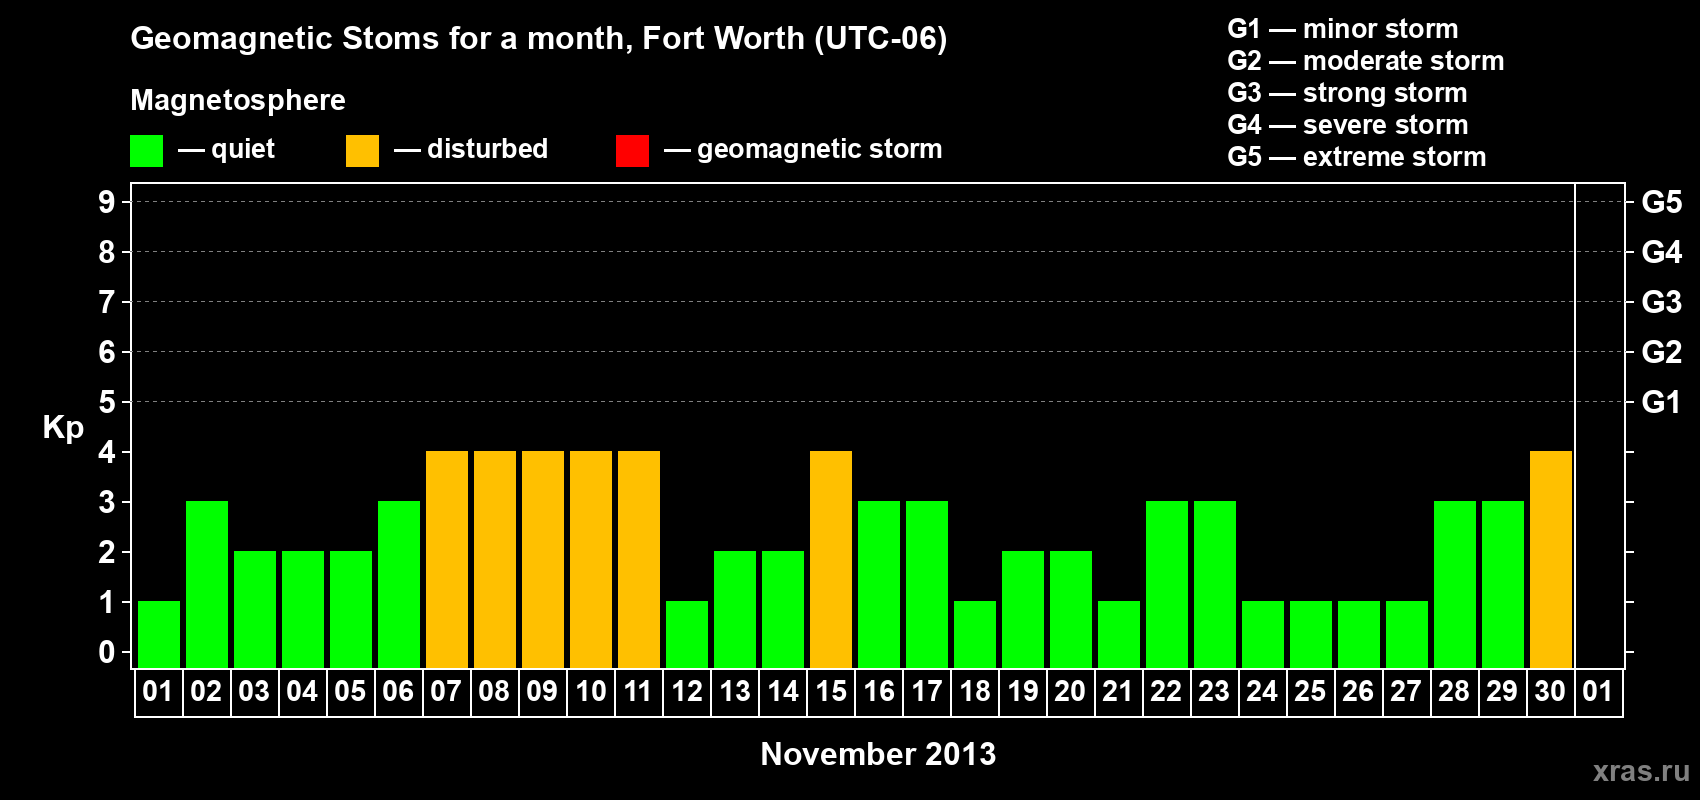Click the 'Kp' axis label

63,428
